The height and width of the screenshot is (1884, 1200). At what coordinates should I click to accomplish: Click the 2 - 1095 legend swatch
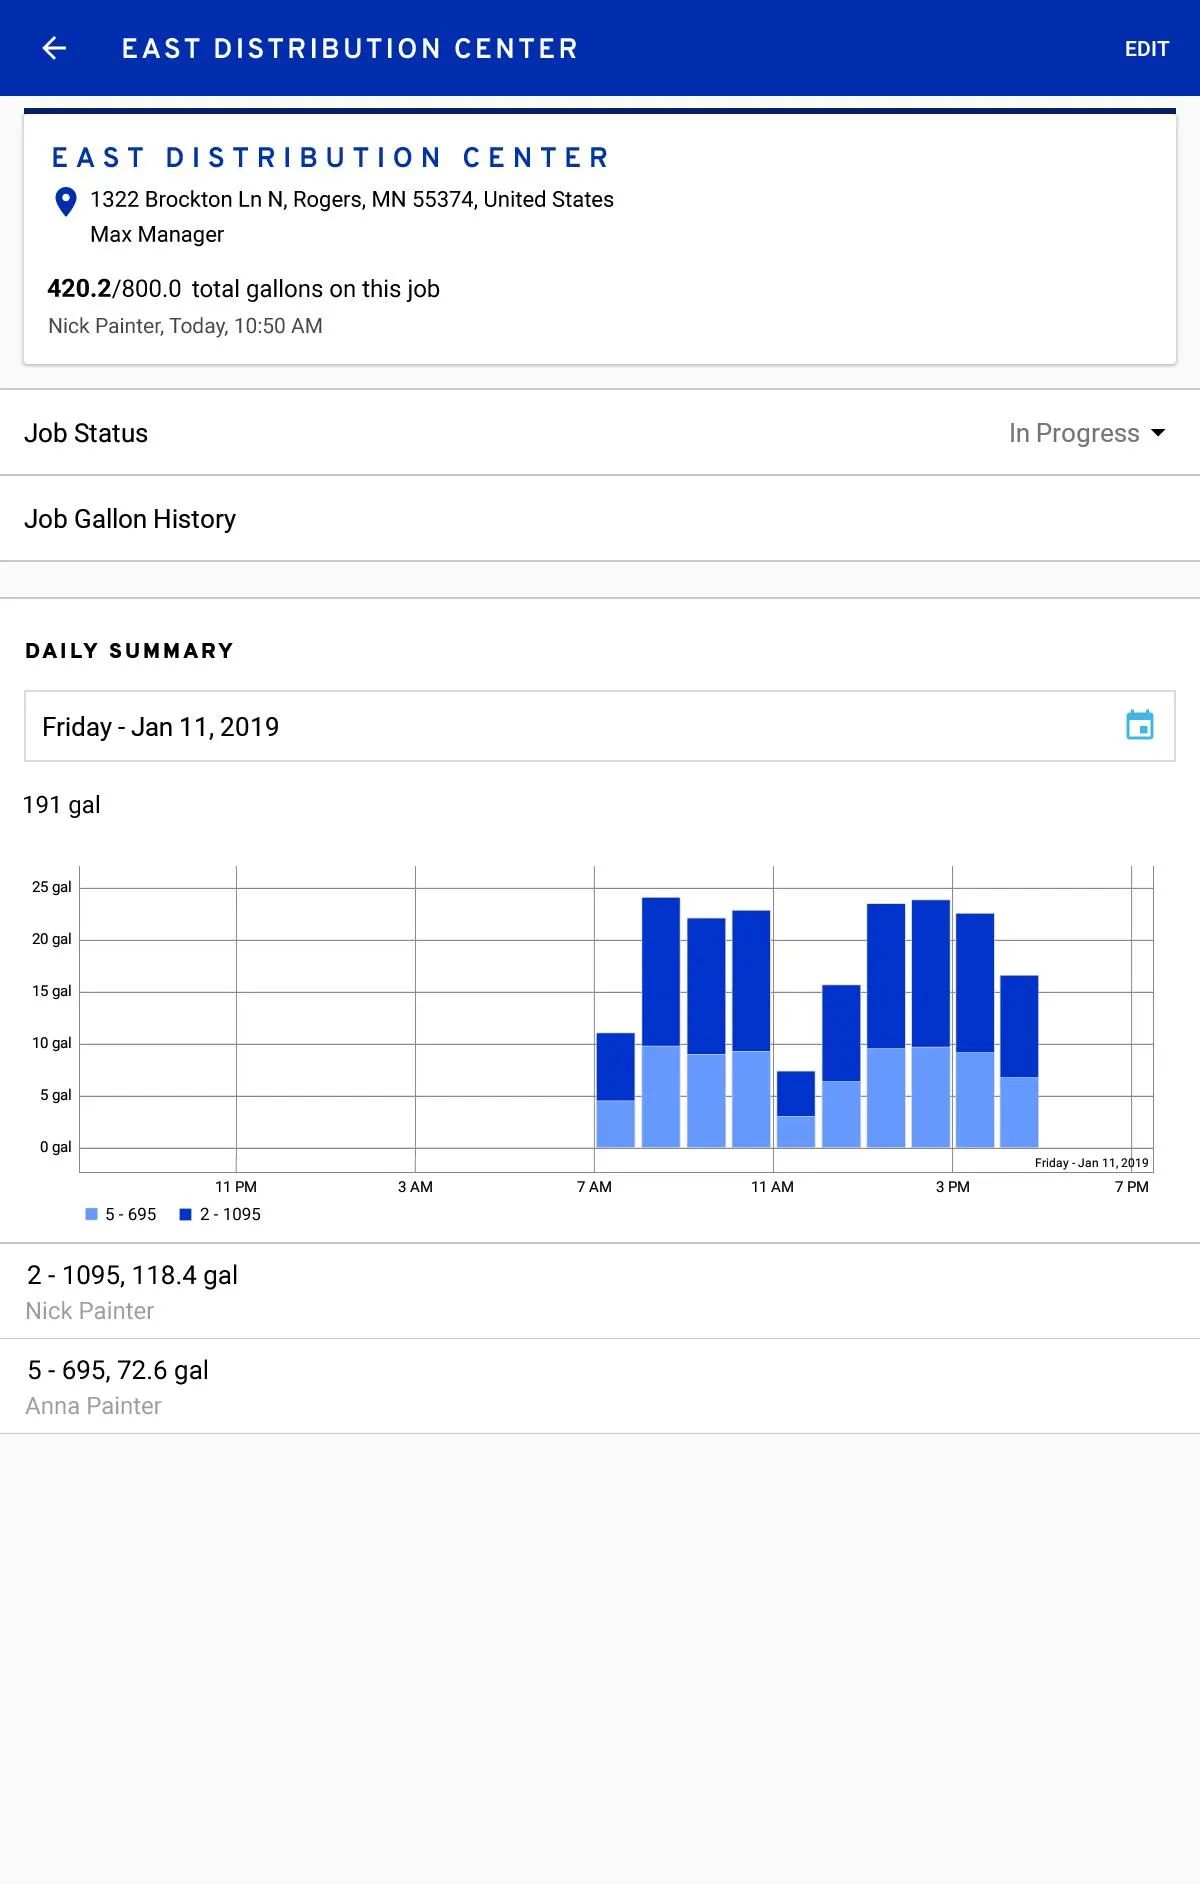(x=185, y=1214)
